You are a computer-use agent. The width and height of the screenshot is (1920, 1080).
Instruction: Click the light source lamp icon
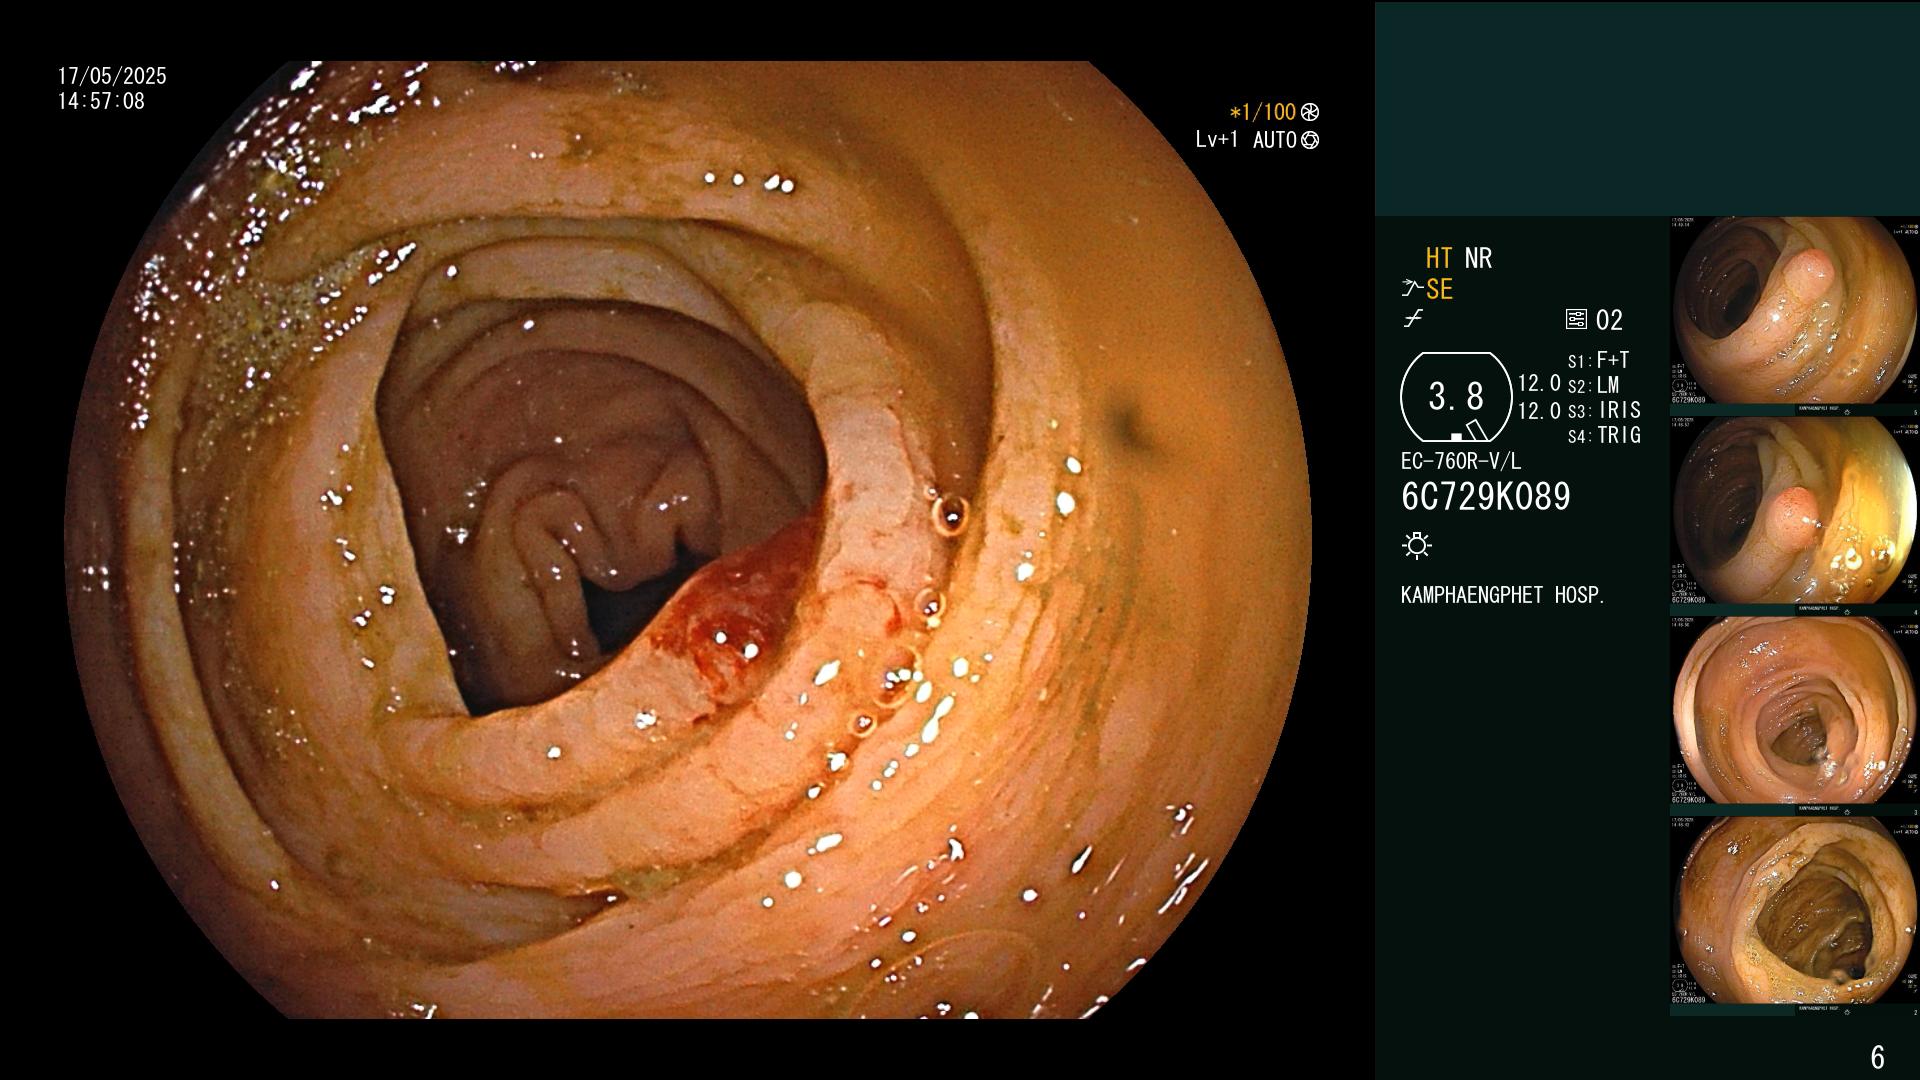(1417, 546)
